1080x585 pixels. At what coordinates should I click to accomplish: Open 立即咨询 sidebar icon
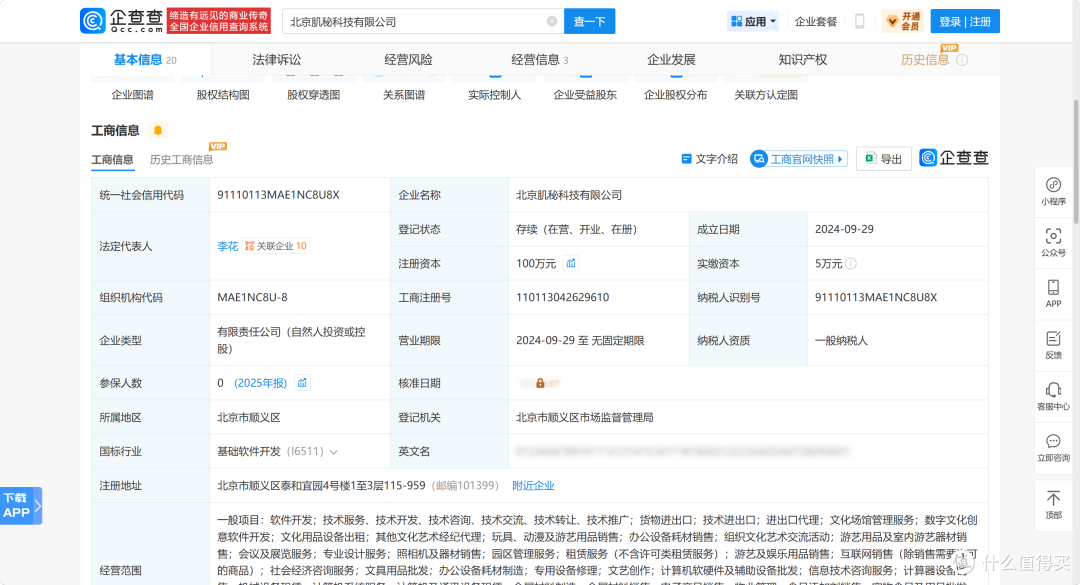tap(1053, 447)
